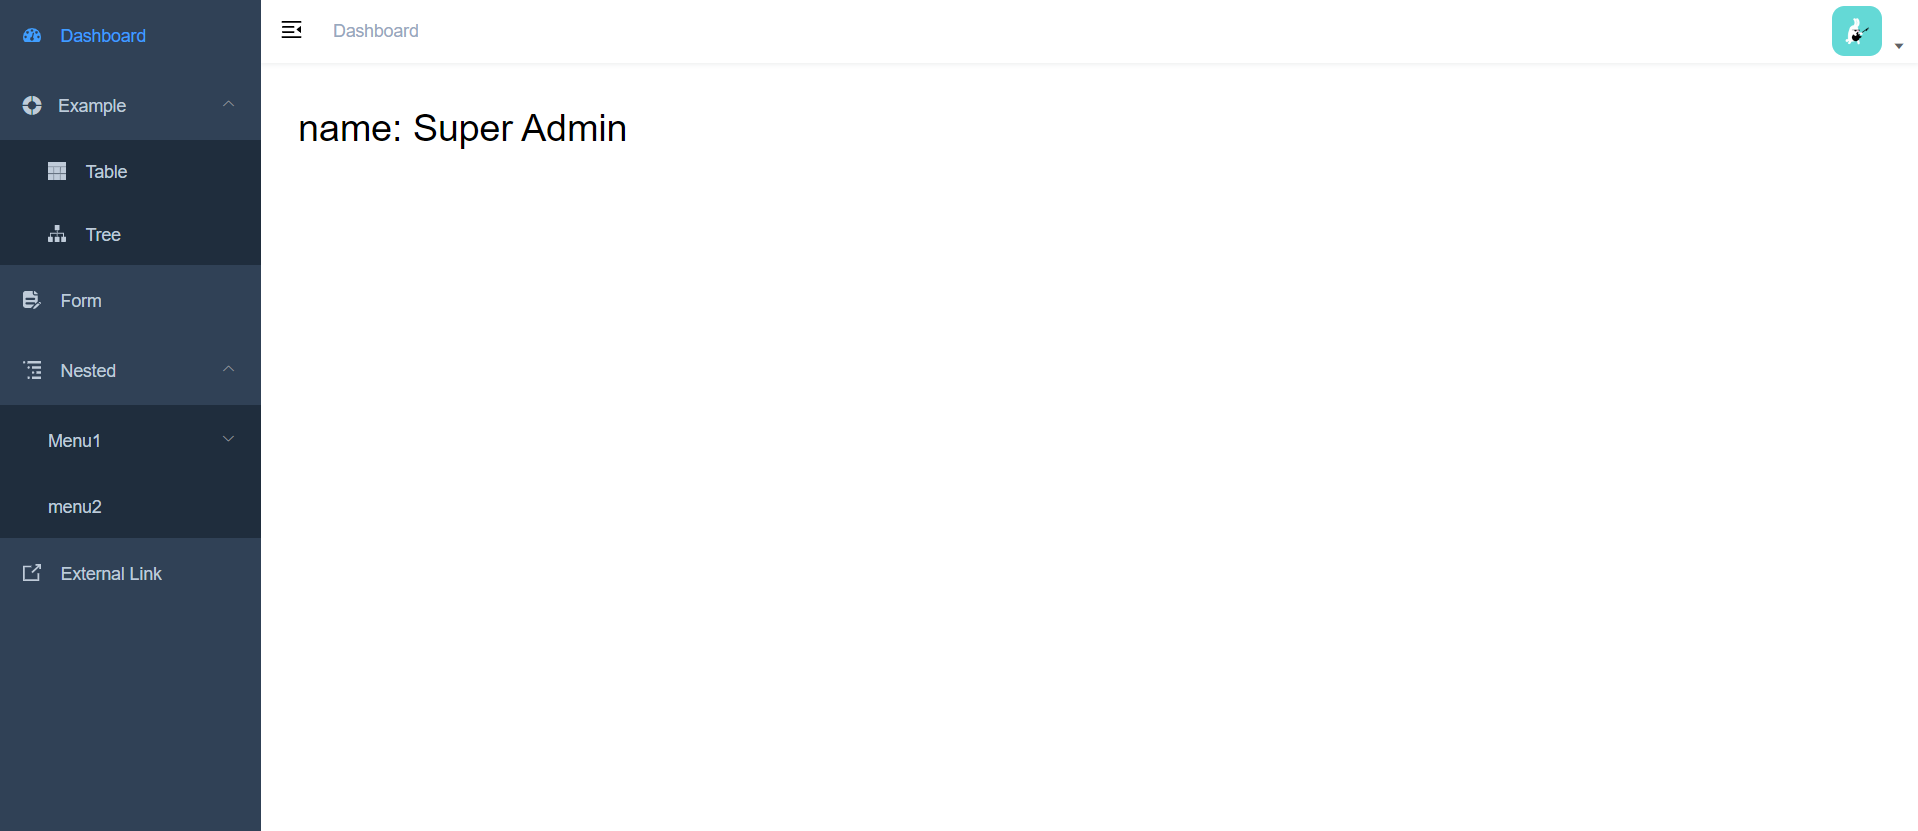Open the menu2 nested item

pos(75,507)
